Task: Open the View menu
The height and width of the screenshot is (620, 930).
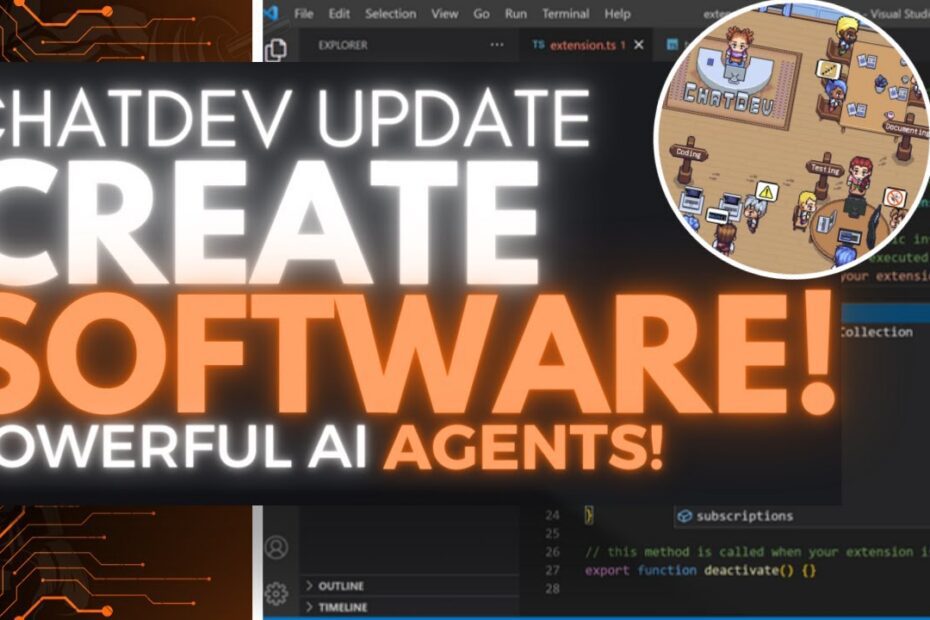Action: (x=444, y=14)
